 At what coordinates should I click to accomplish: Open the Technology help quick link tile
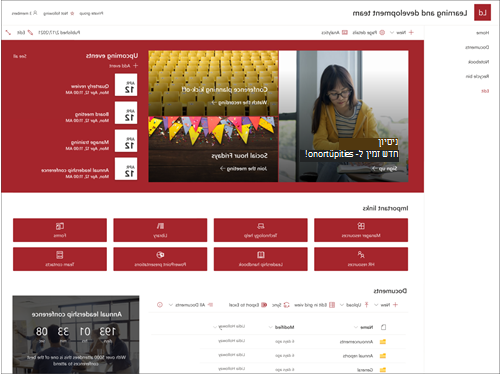point(261,230)
